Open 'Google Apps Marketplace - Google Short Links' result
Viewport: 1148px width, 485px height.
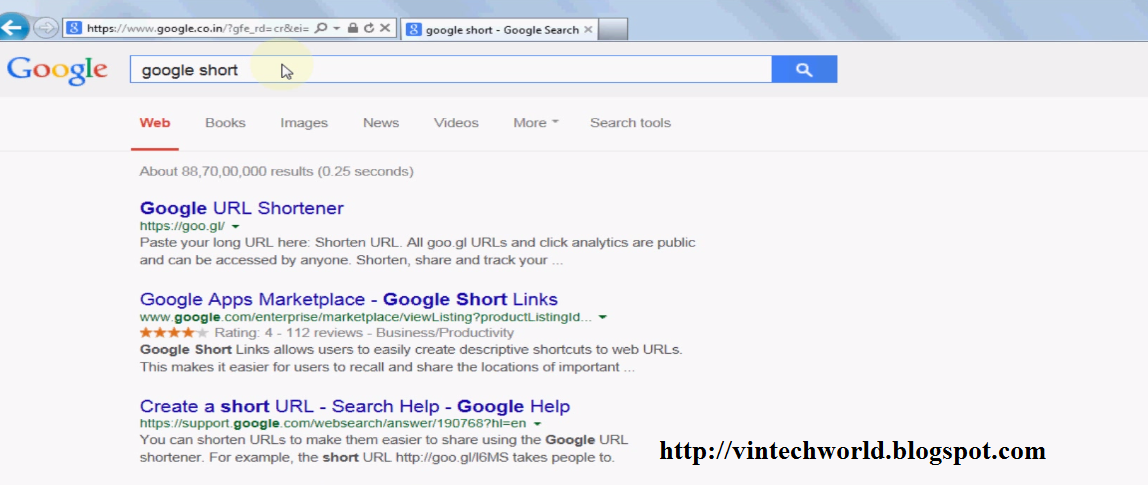coord(348,299)
